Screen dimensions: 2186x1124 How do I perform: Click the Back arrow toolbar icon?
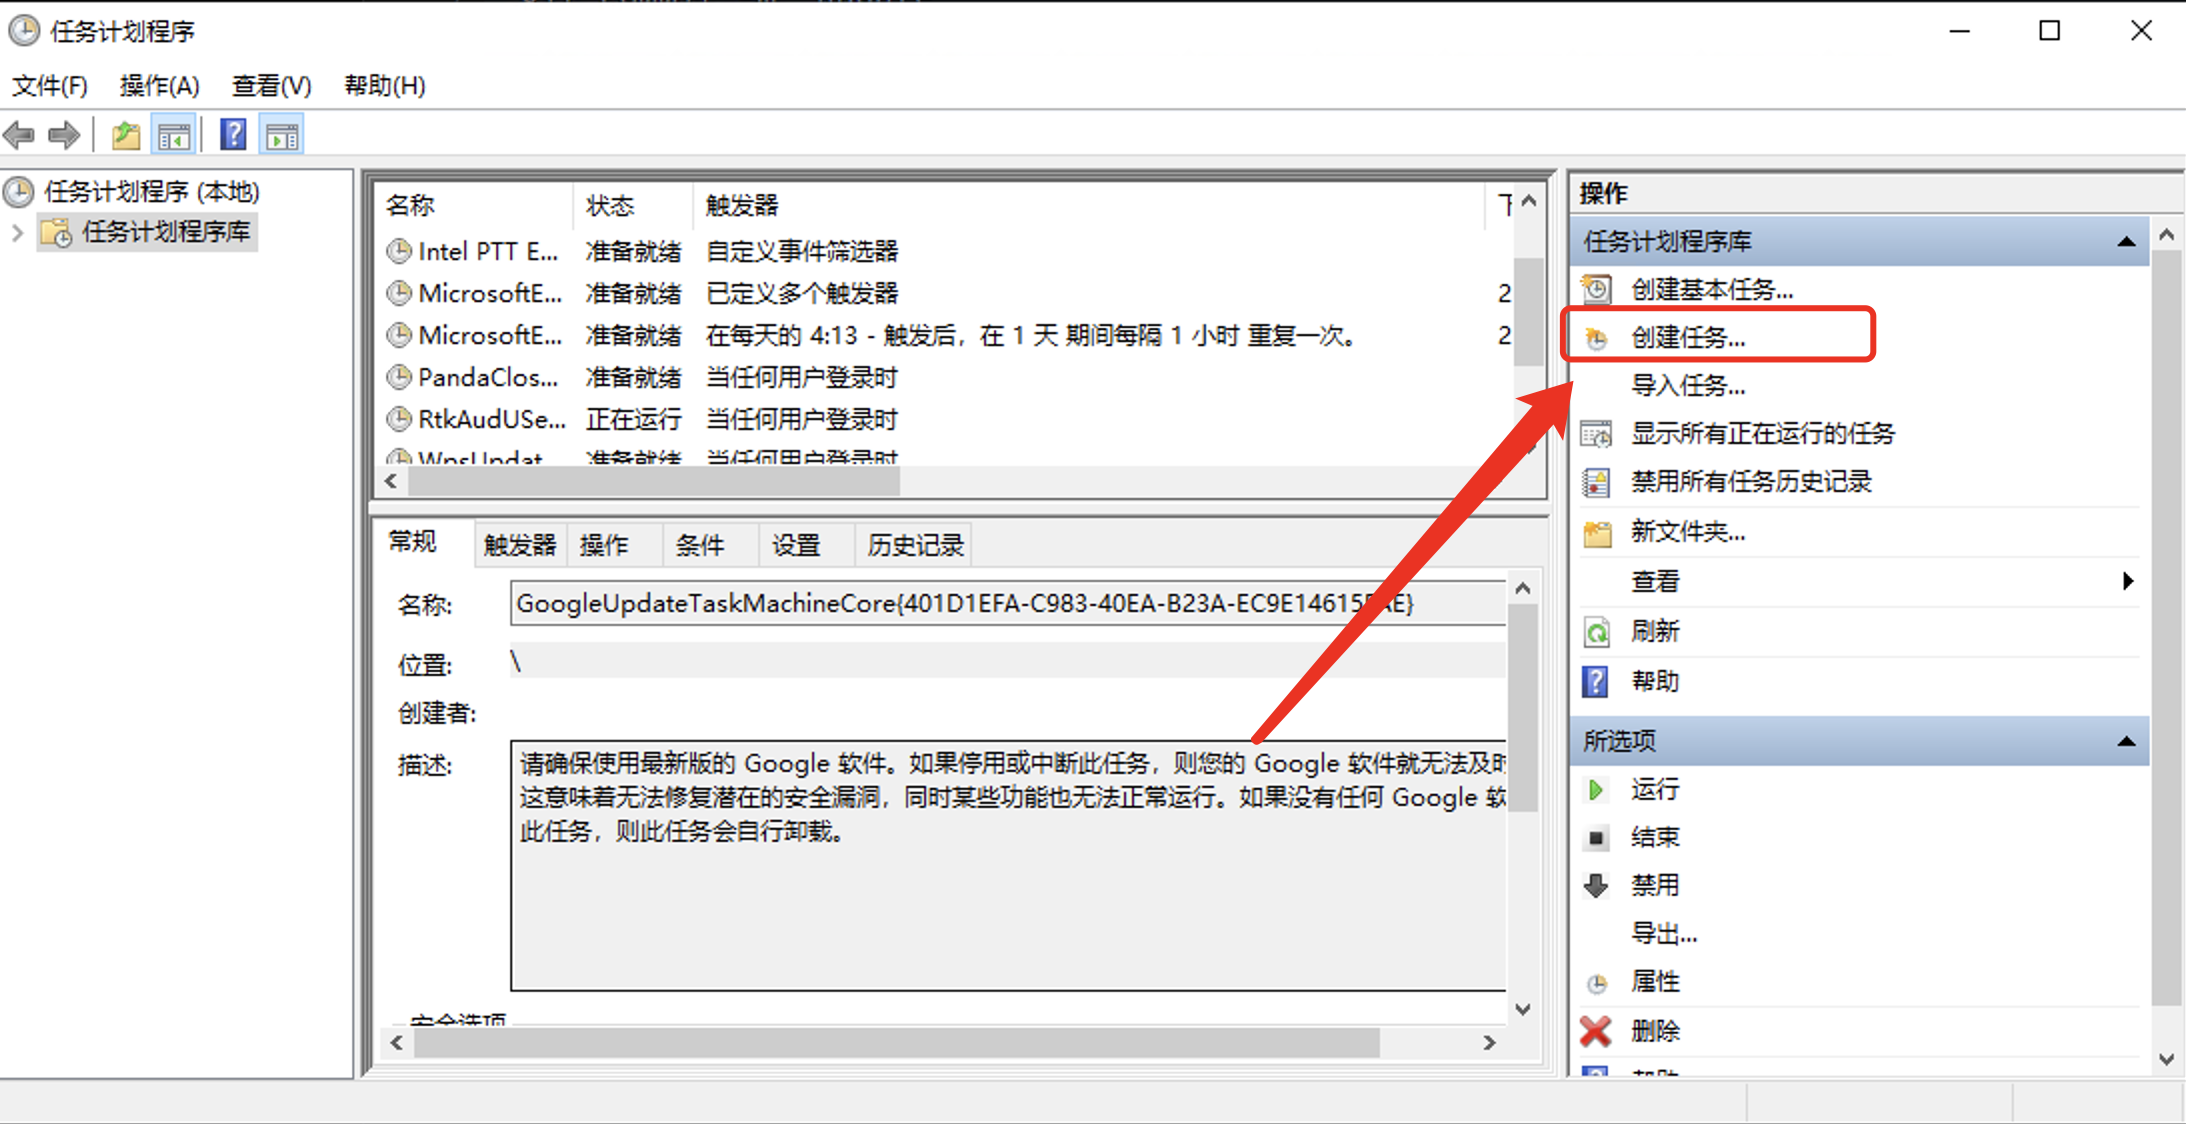click(20, 135)
